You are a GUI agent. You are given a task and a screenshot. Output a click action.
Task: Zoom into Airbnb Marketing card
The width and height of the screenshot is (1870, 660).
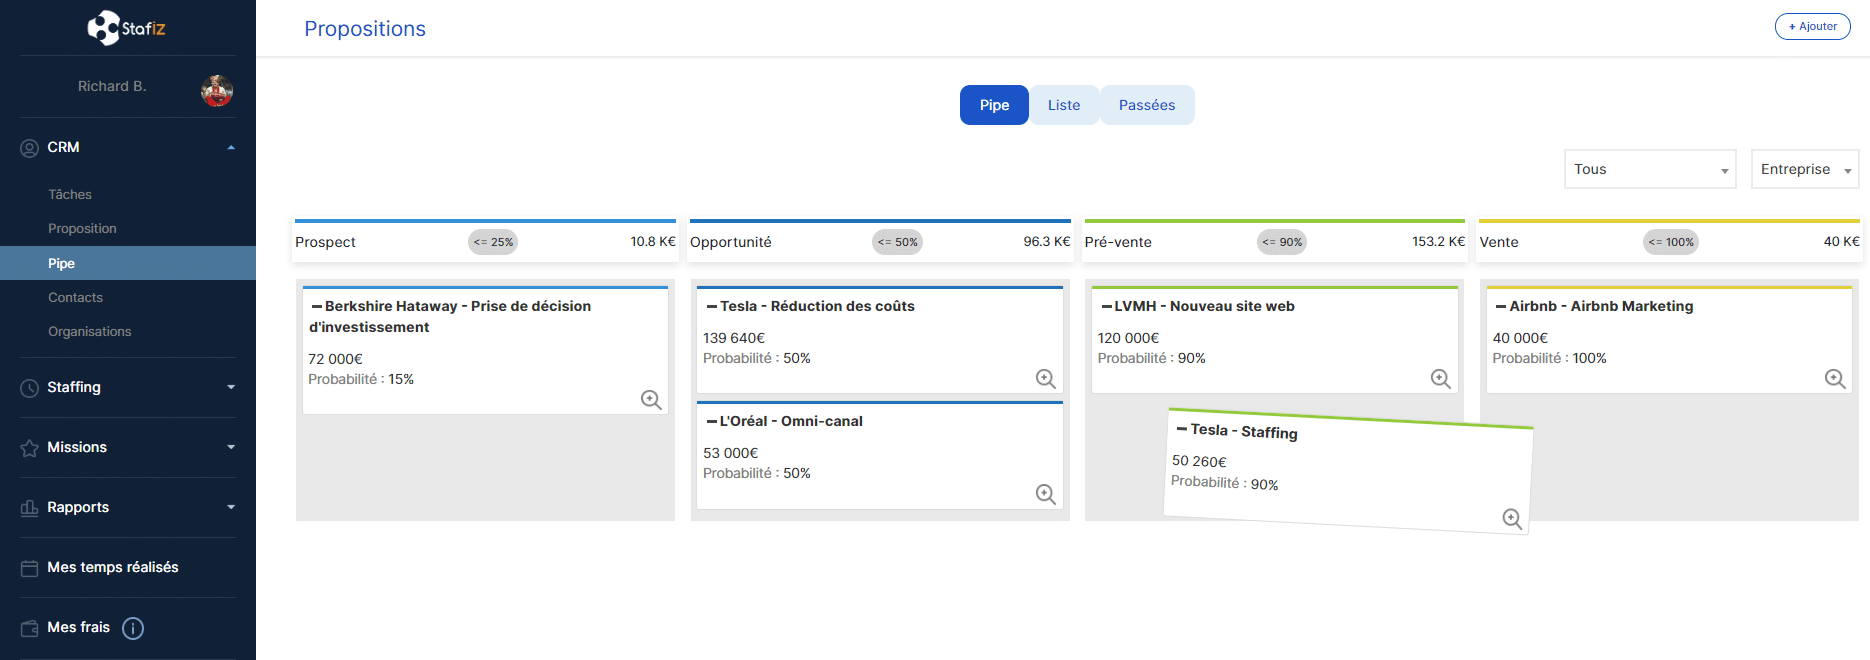click(1835, 379)
